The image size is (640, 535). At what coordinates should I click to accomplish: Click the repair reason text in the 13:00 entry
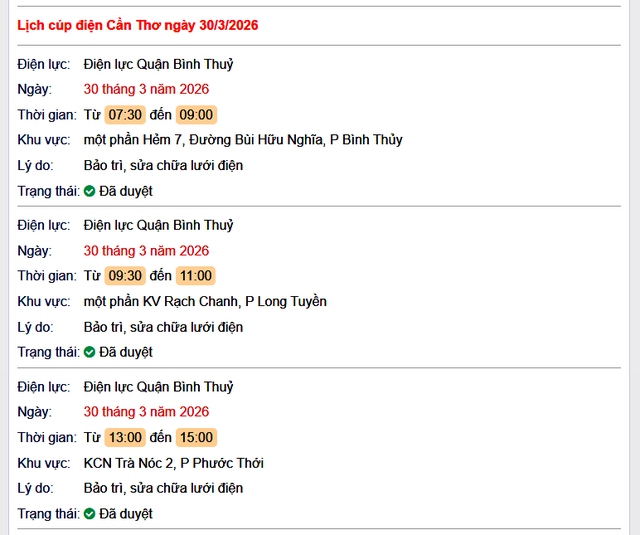[x=163, y=488]
